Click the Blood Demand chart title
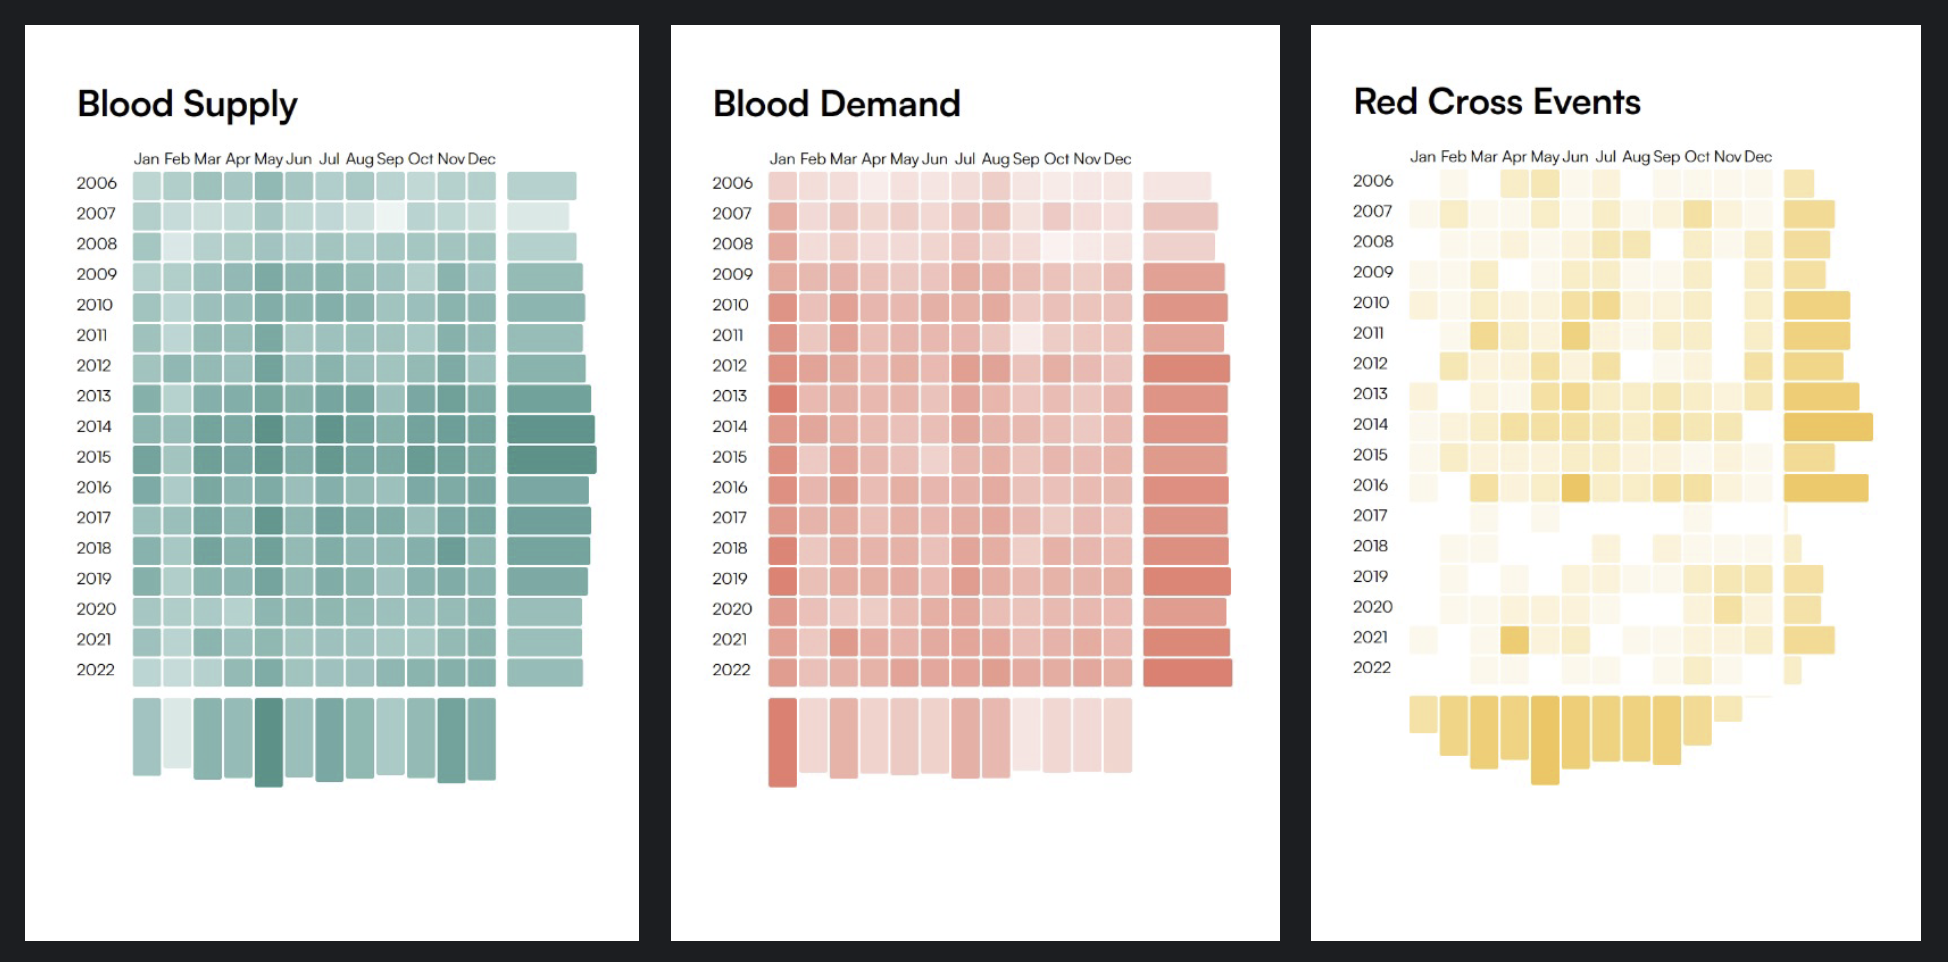 [x=836, y=104]
